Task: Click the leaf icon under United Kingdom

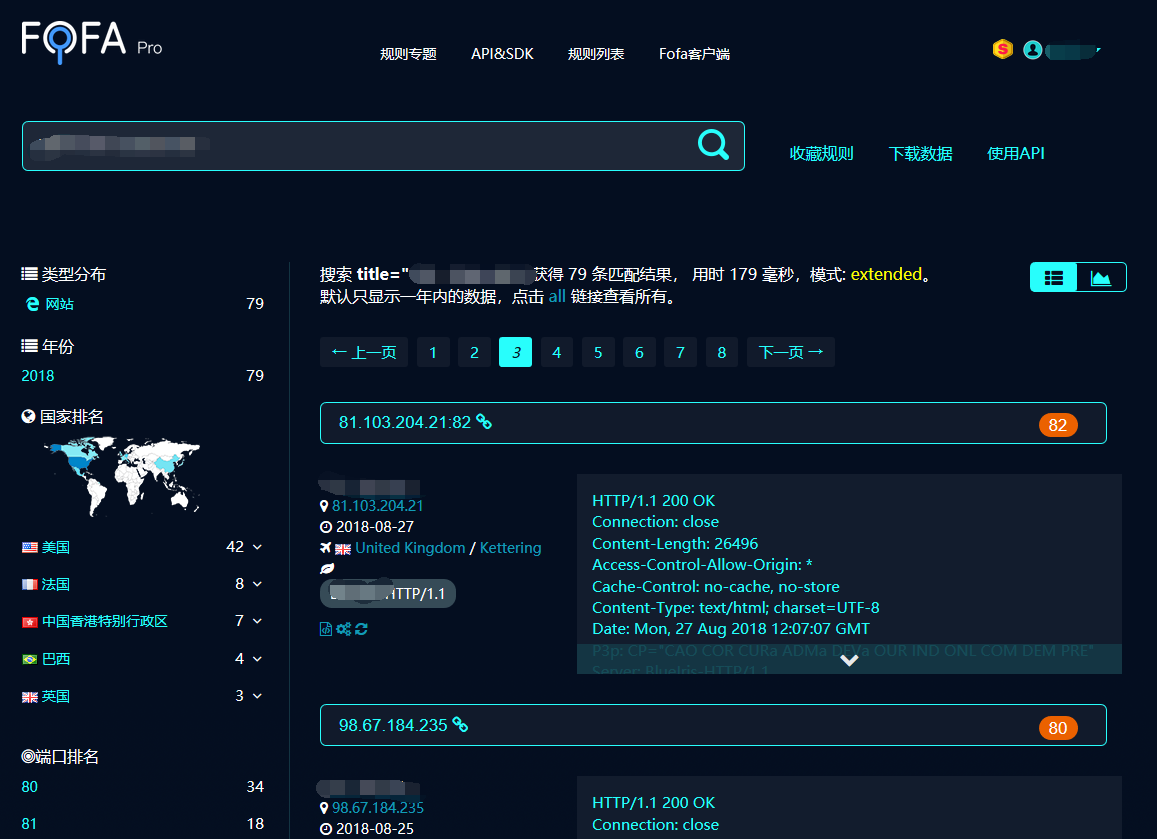Action: click(x=327, y=568)
